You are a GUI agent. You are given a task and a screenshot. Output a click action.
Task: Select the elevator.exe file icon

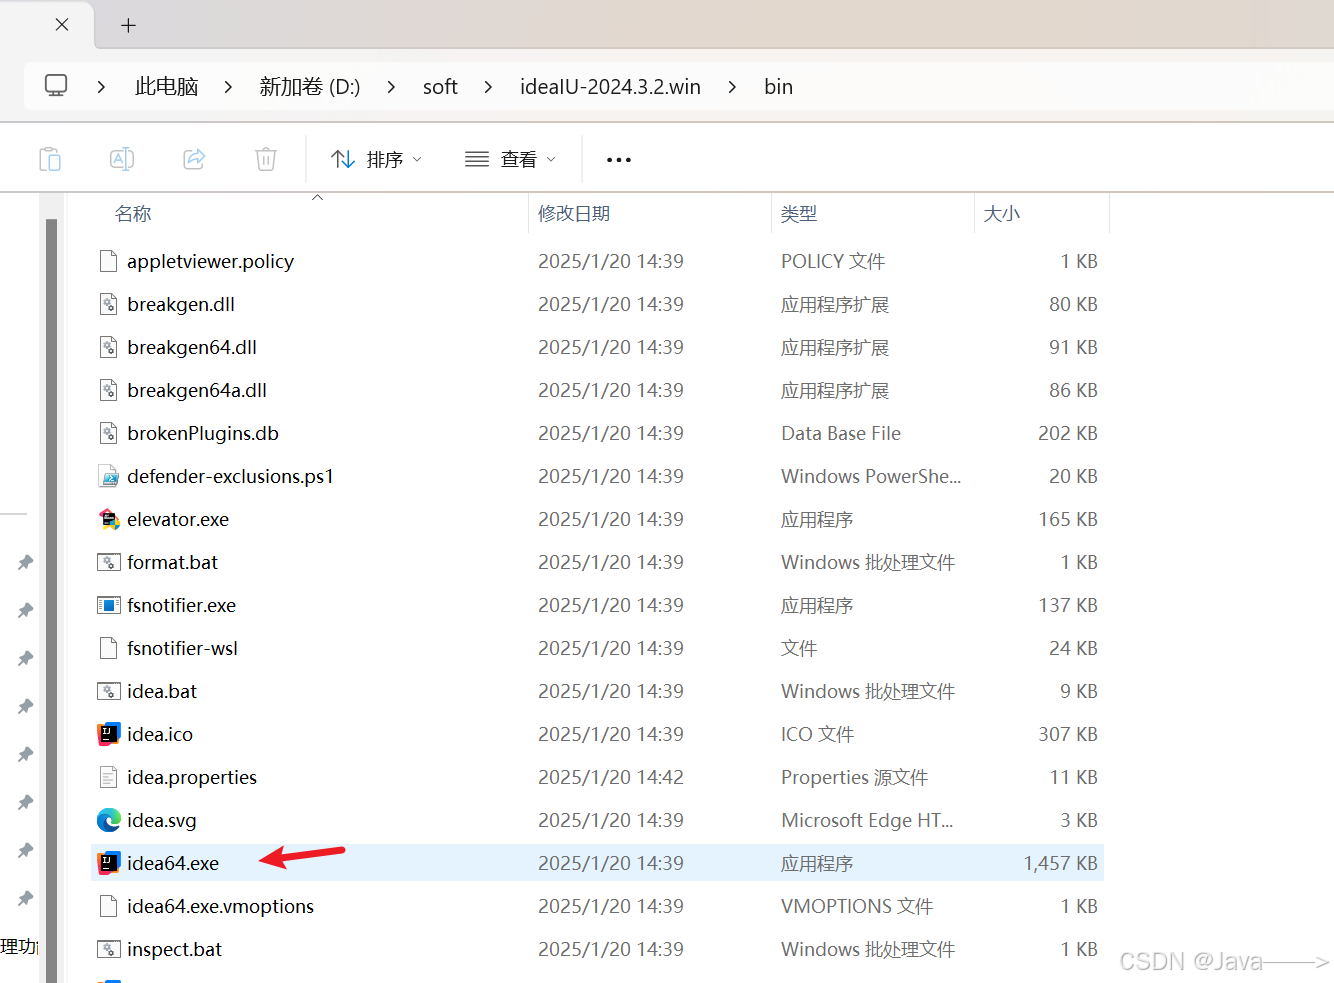pyautogui.click(x=109, y=519)
